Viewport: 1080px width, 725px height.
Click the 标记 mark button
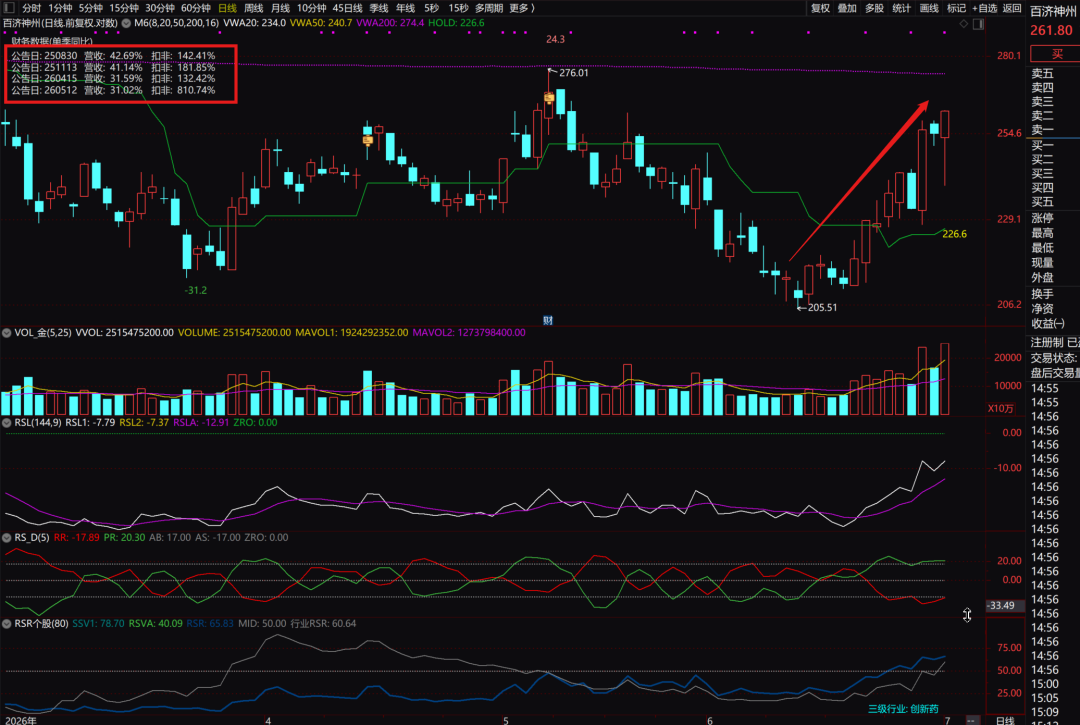pyautogui.click(x=956, y=8)
